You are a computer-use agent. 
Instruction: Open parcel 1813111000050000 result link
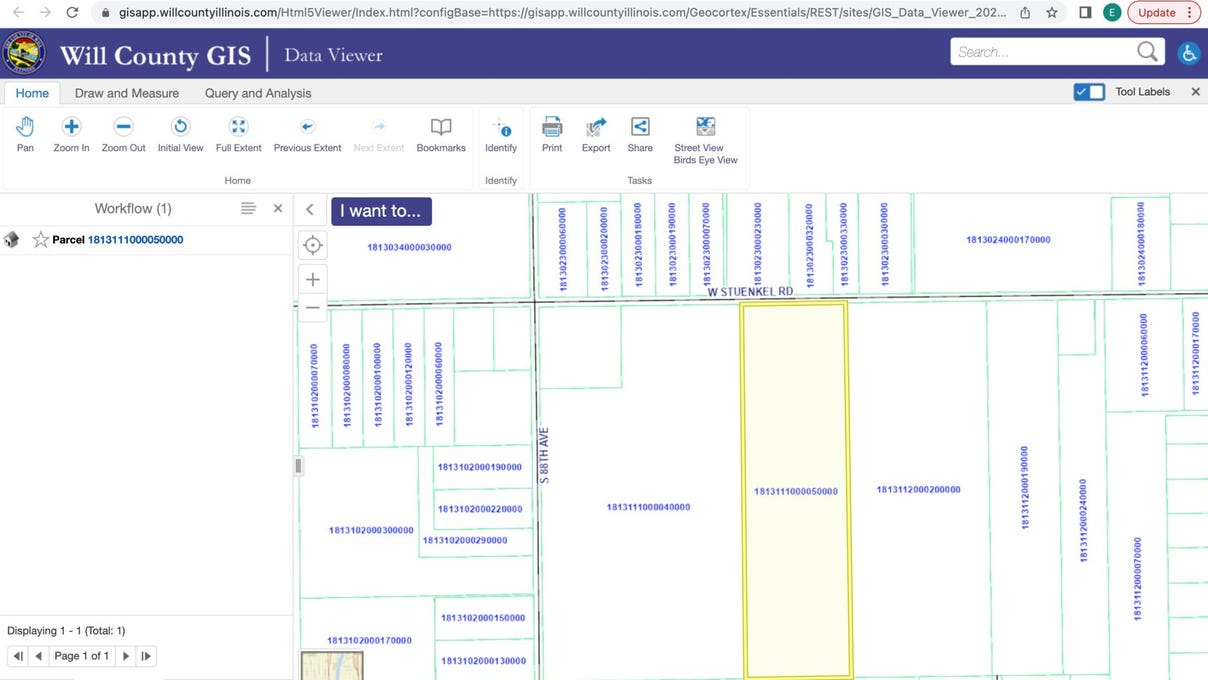point(135,240)
